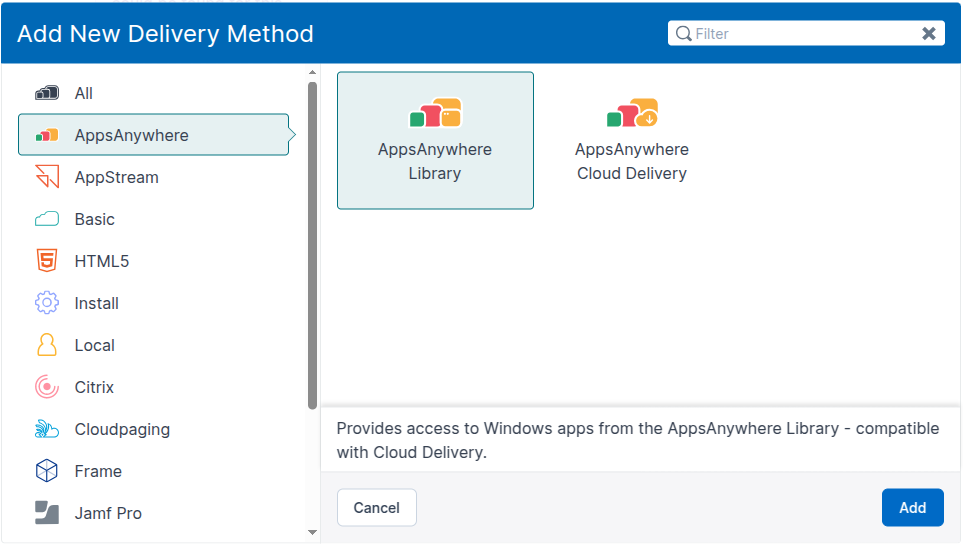Choose the AppsAnywhere Cloud Delivery tile

pos(632,140)
